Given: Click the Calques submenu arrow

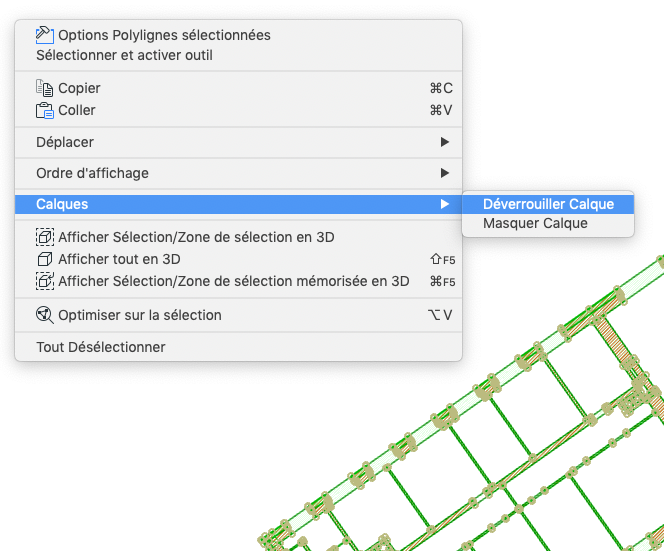Looking at the screenshot, I should [x=444, y=204].
